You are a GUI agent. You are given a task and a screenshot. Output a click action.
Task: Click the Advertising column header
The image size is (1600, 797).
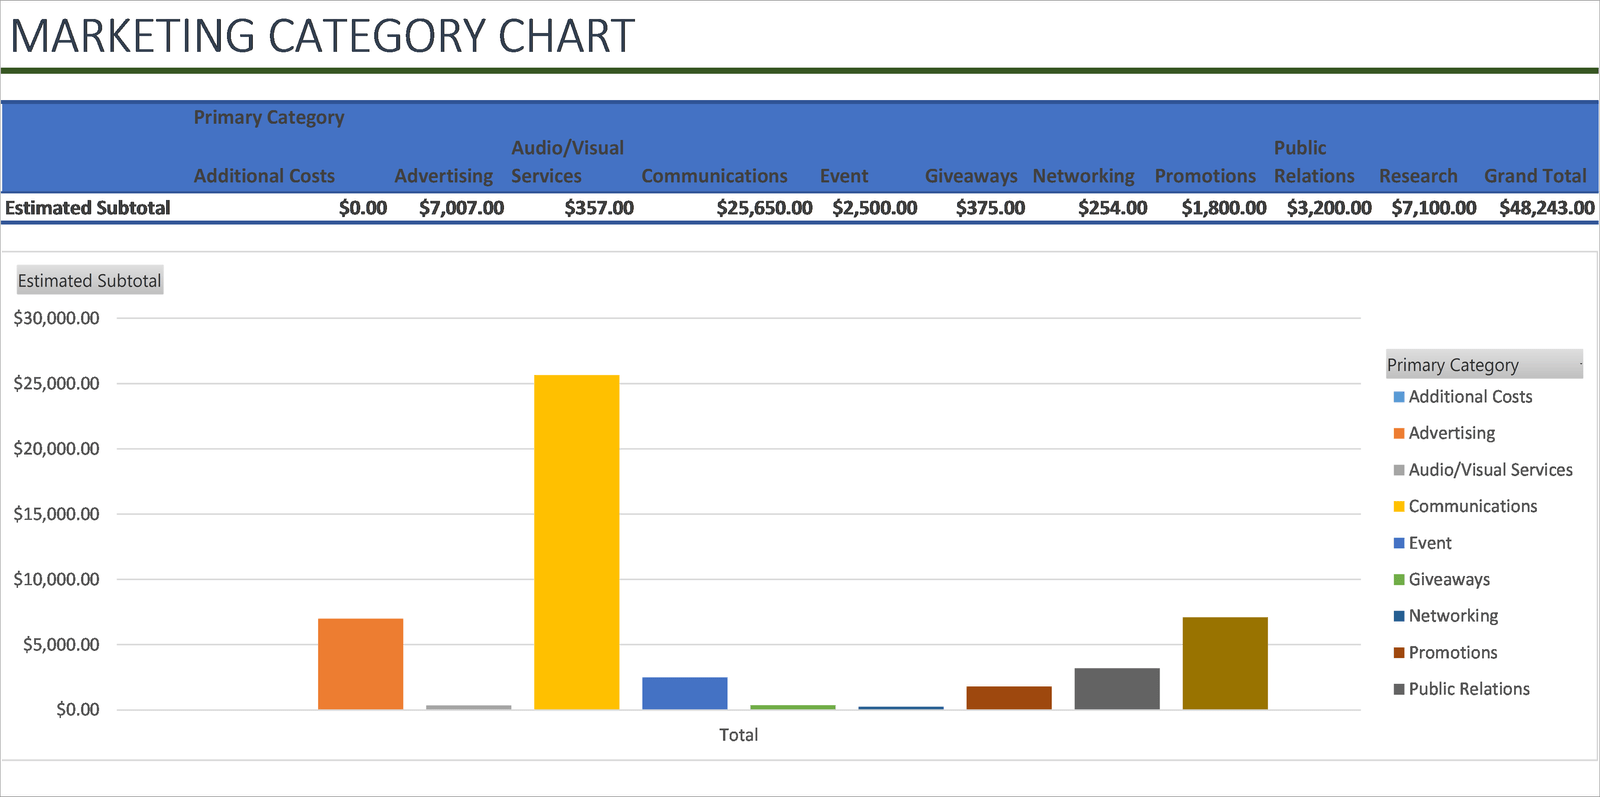(x=444, y=176)
